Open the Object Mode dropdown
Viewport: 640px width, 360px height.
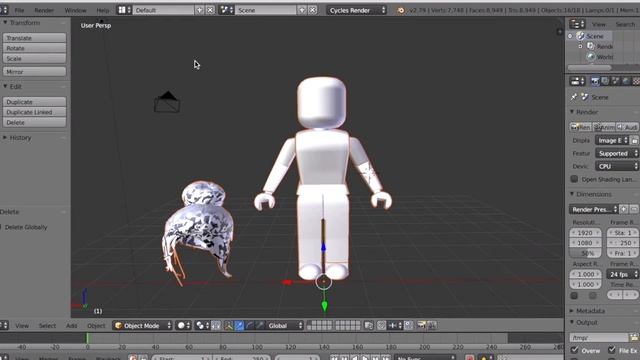click(x=142, y=325)
